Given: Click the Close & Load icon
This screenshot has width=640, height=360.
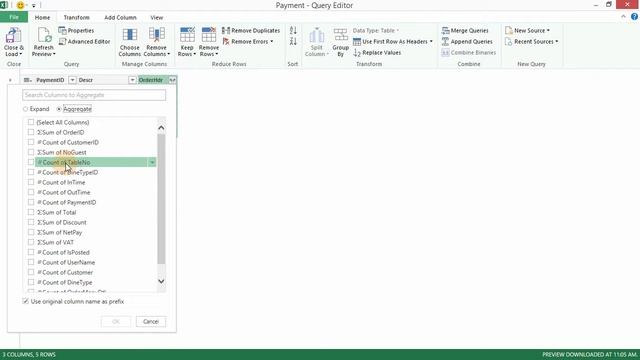Looking at the screenshot, I should [x=13, y=36].
